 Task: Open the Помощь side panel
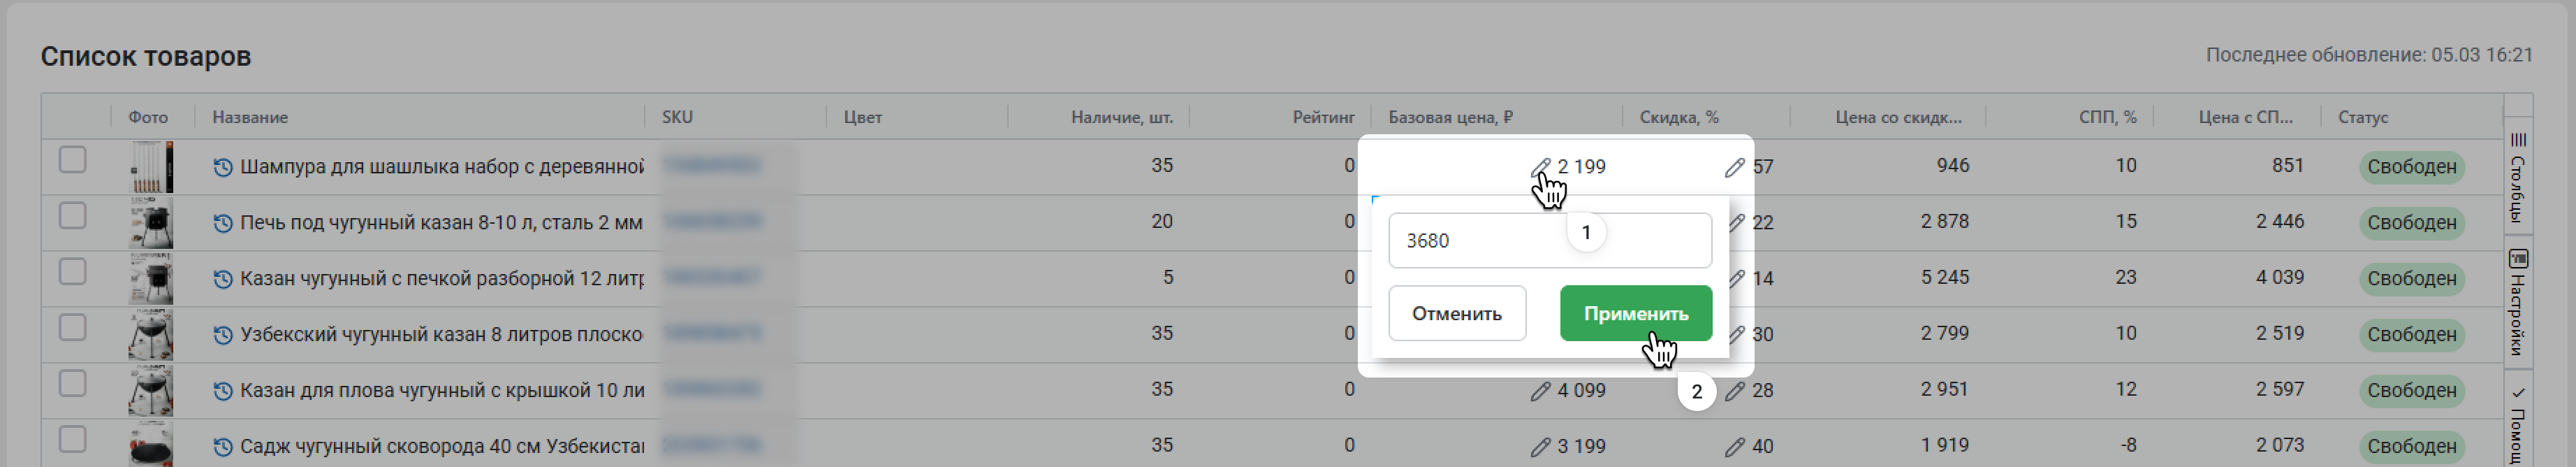(x=2518, y=425)
